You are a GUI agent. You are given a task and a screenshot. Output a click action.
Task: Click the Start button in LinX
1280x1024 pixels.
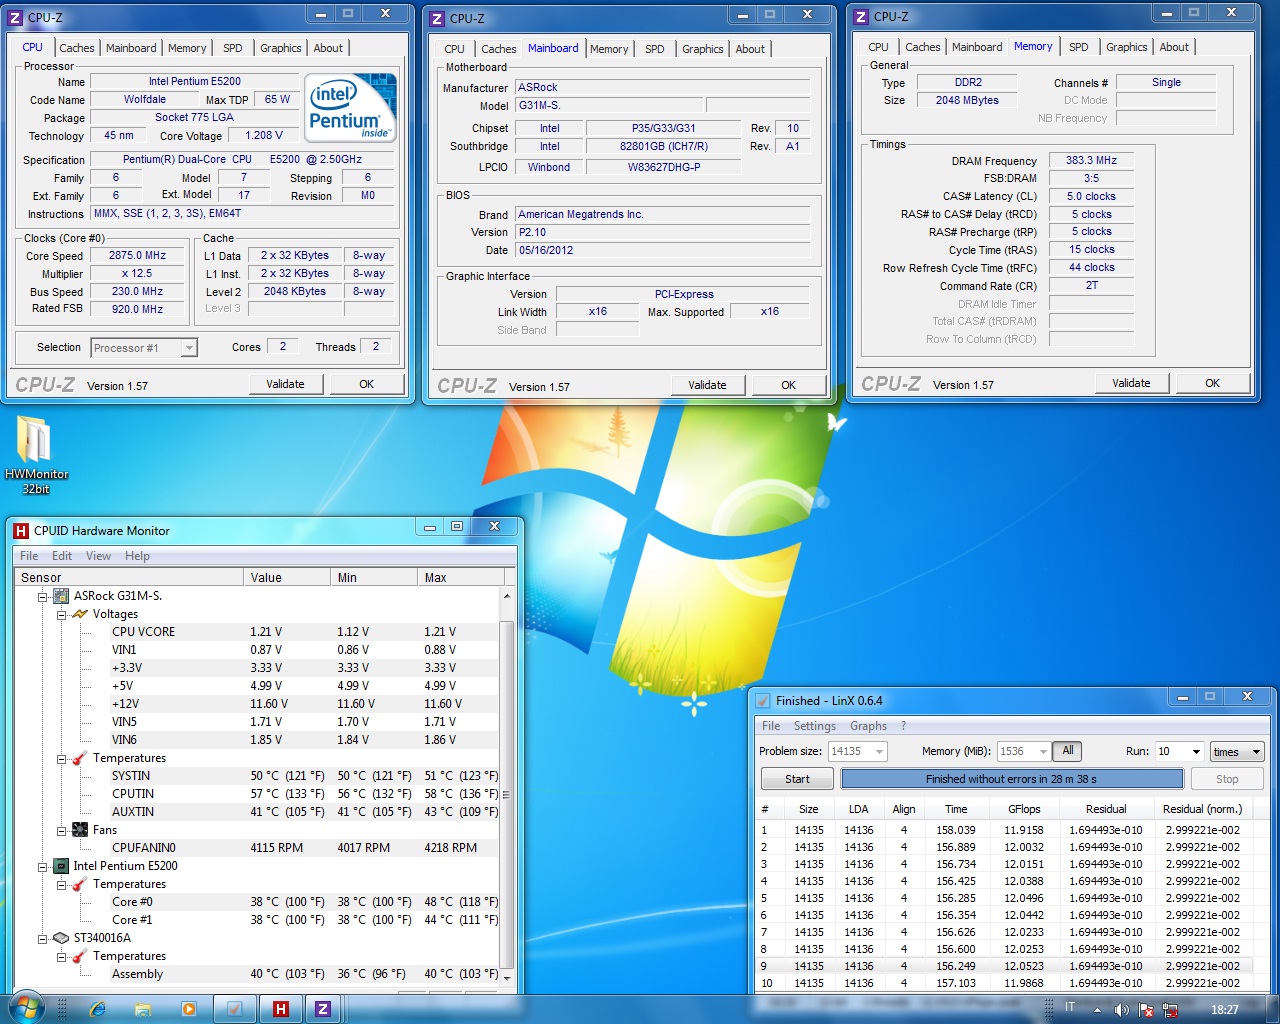[797, 779]
